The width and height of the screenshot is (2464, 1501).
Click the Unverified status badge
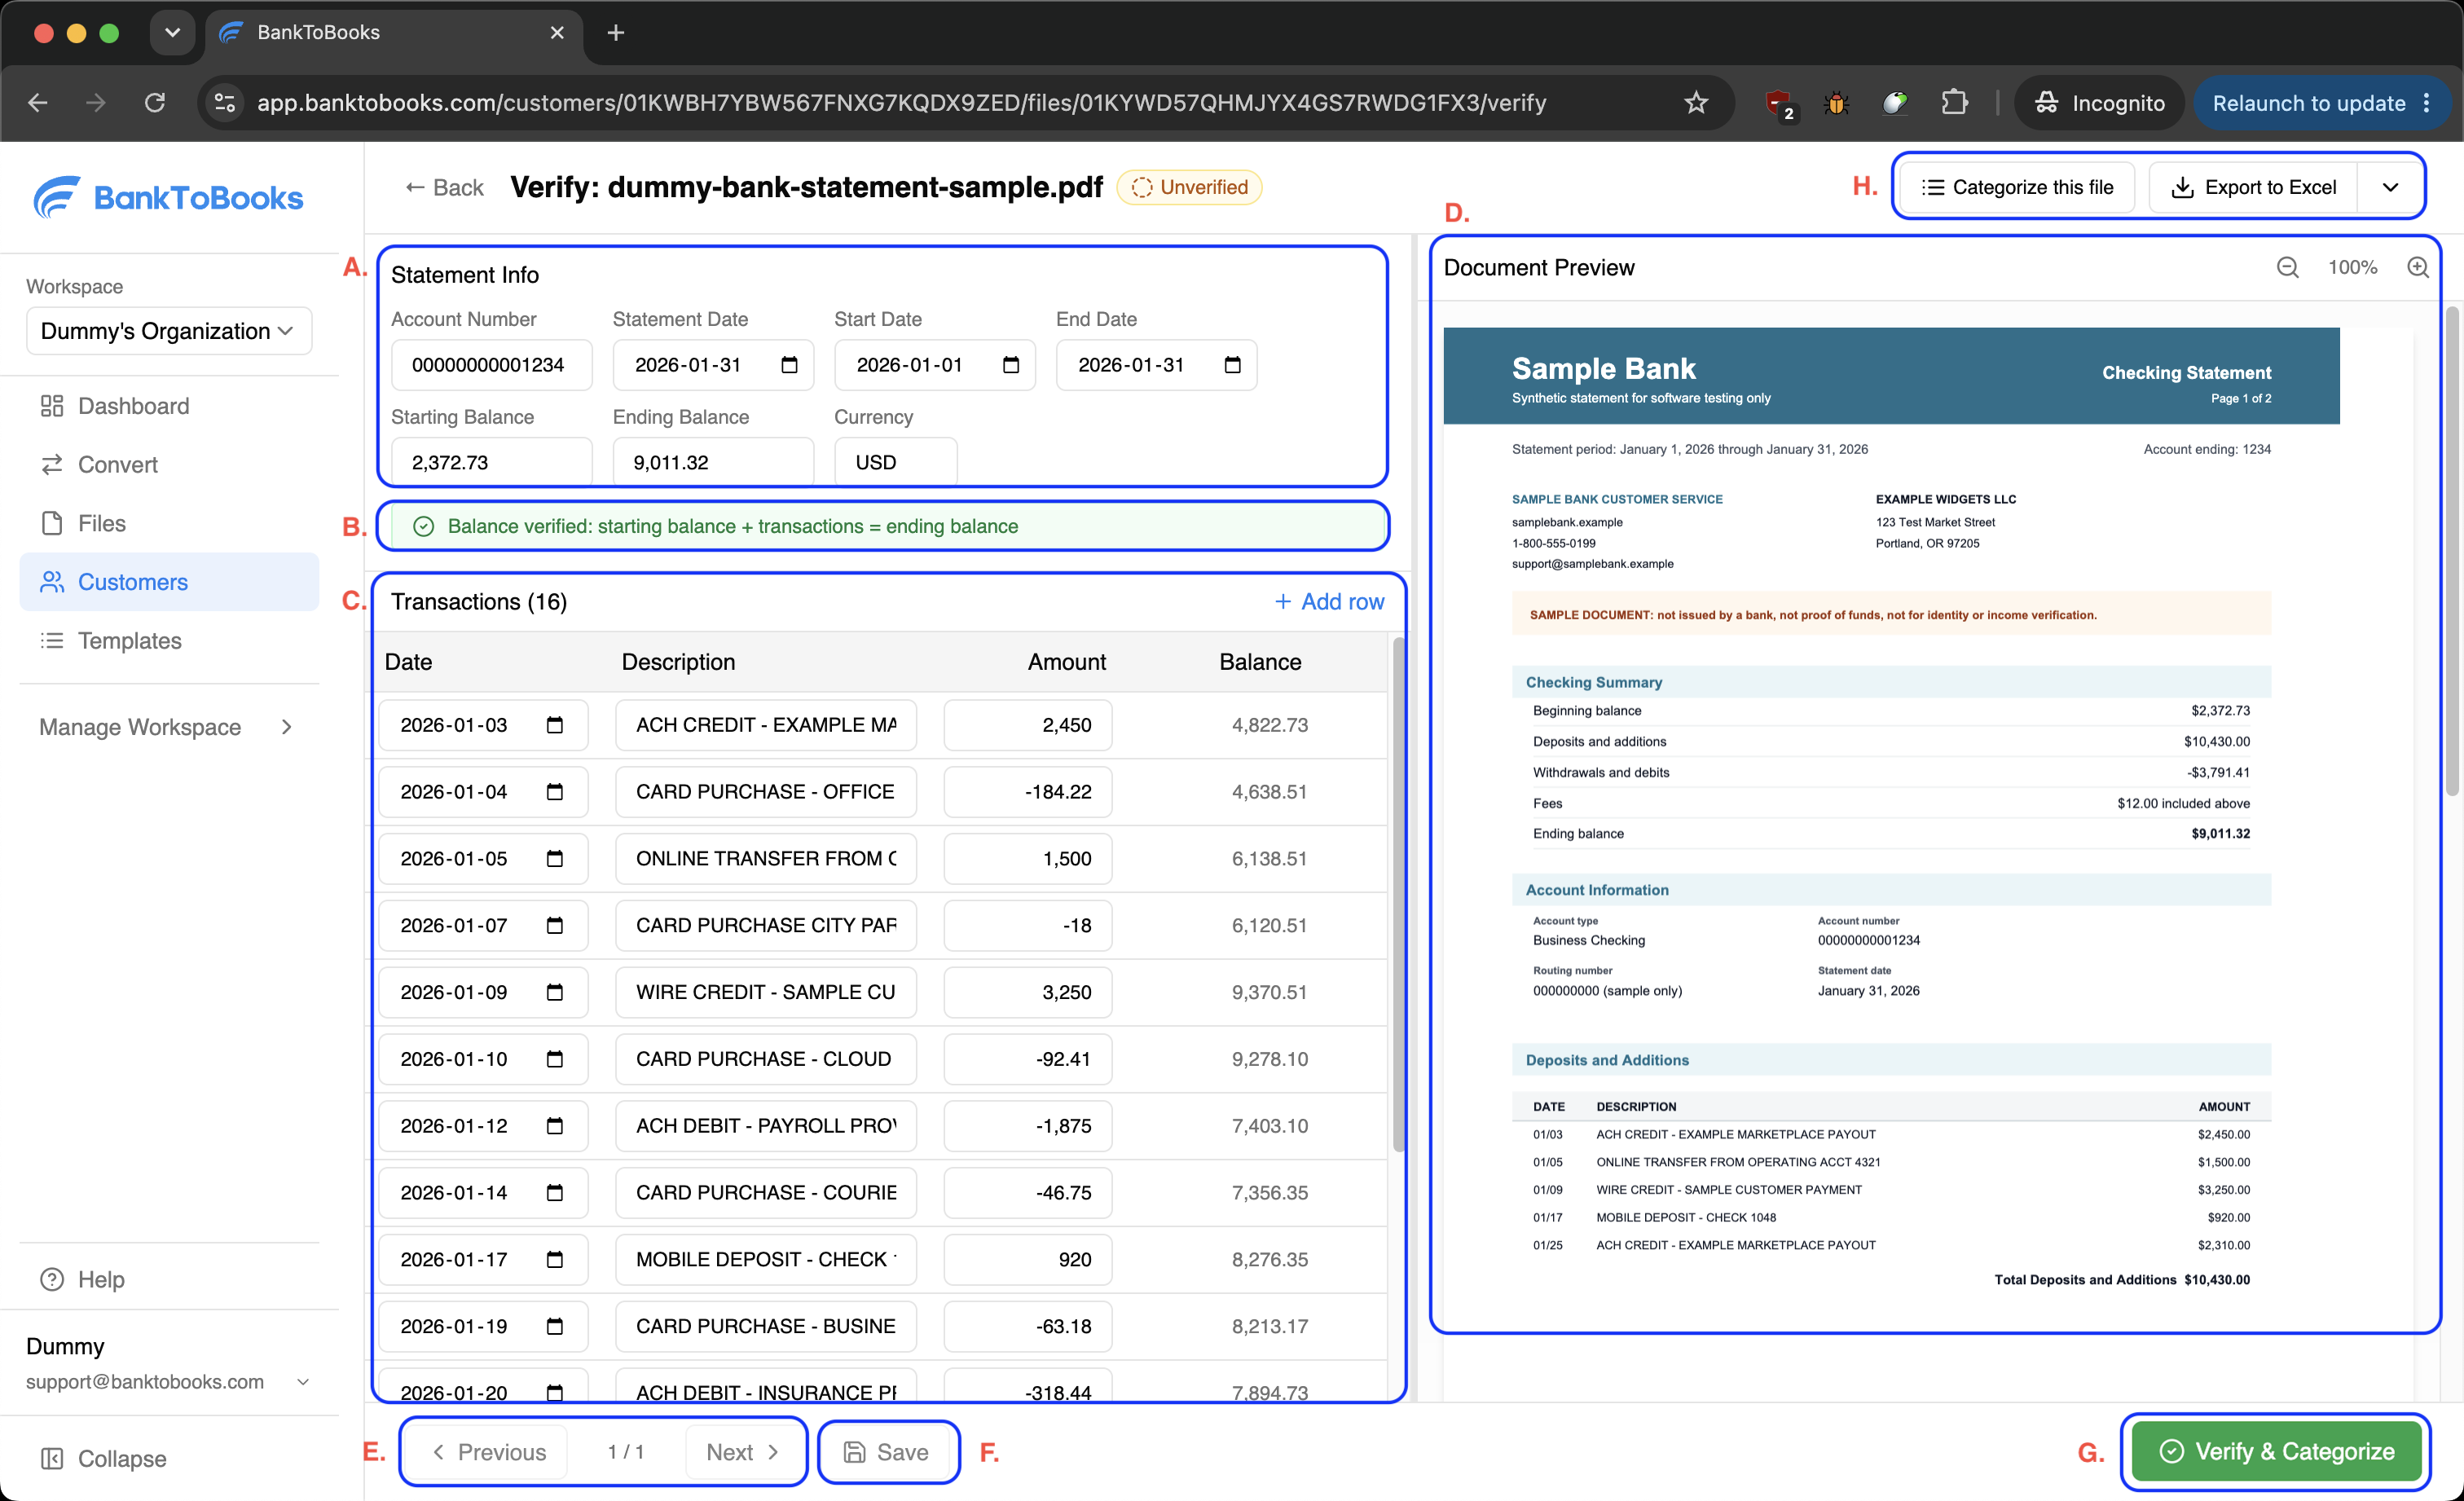click(x=1189, y=188)
